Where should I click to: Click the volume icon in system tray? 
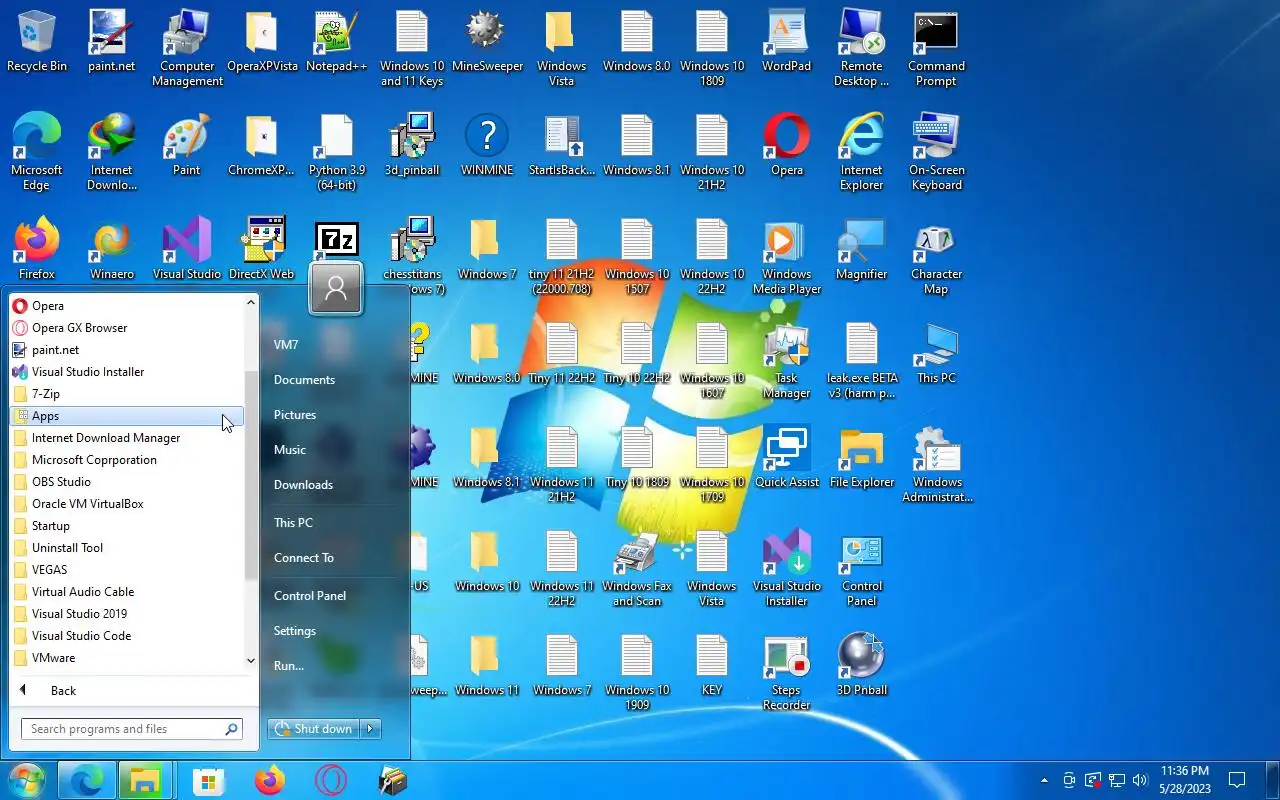[1140, 780]
